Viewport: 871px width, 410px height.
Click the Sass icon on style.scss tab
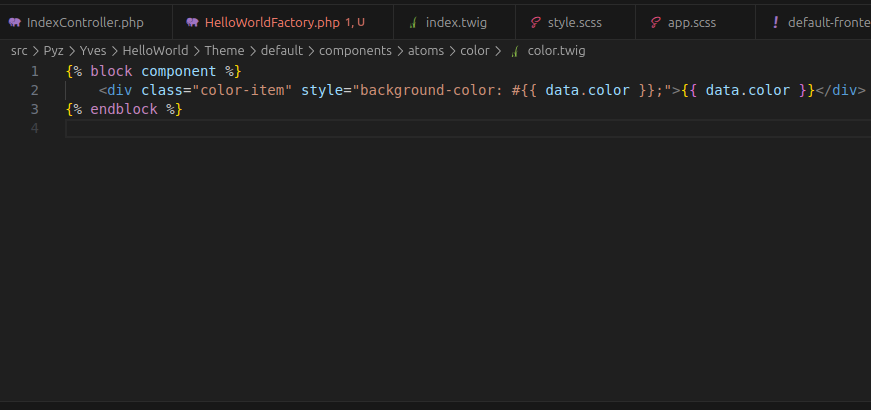pos(535,23)
